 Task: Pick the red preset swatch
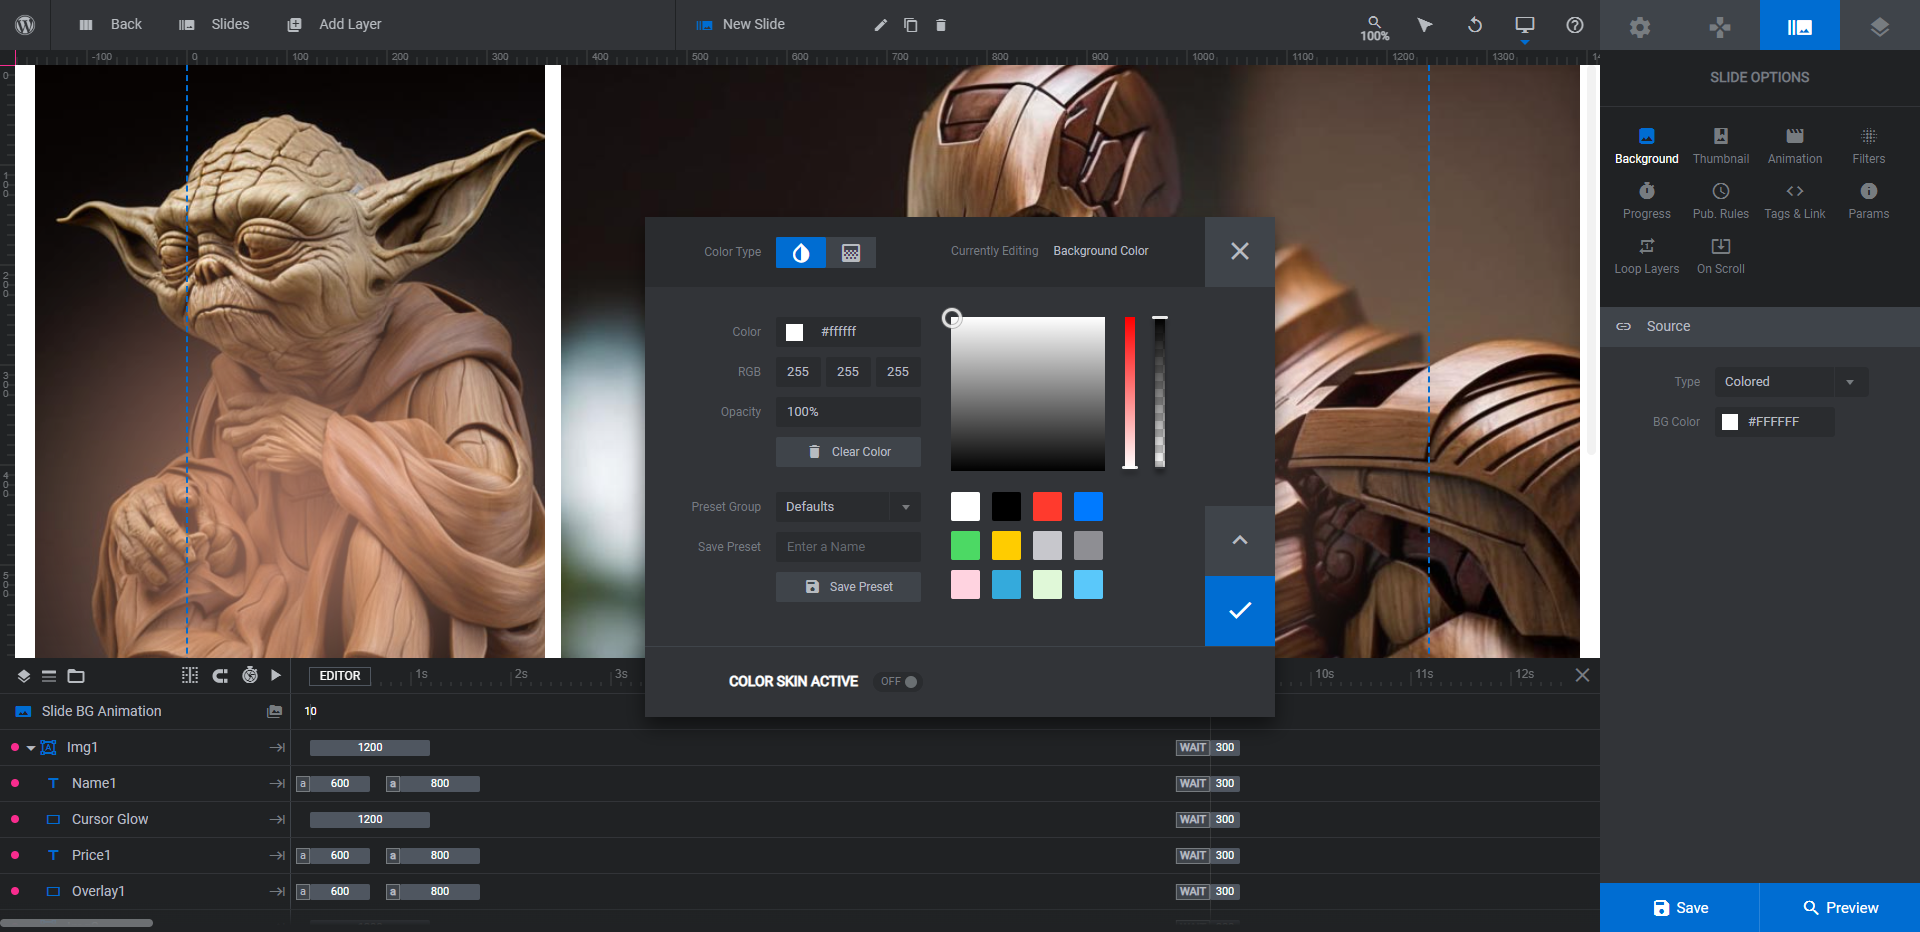pos(1047,507)
